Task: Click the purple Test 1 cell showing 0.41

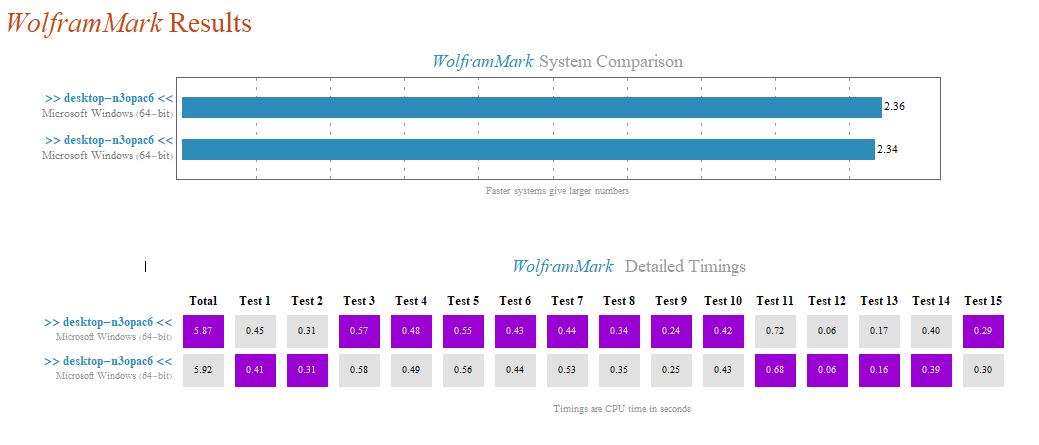Action: 255,370
